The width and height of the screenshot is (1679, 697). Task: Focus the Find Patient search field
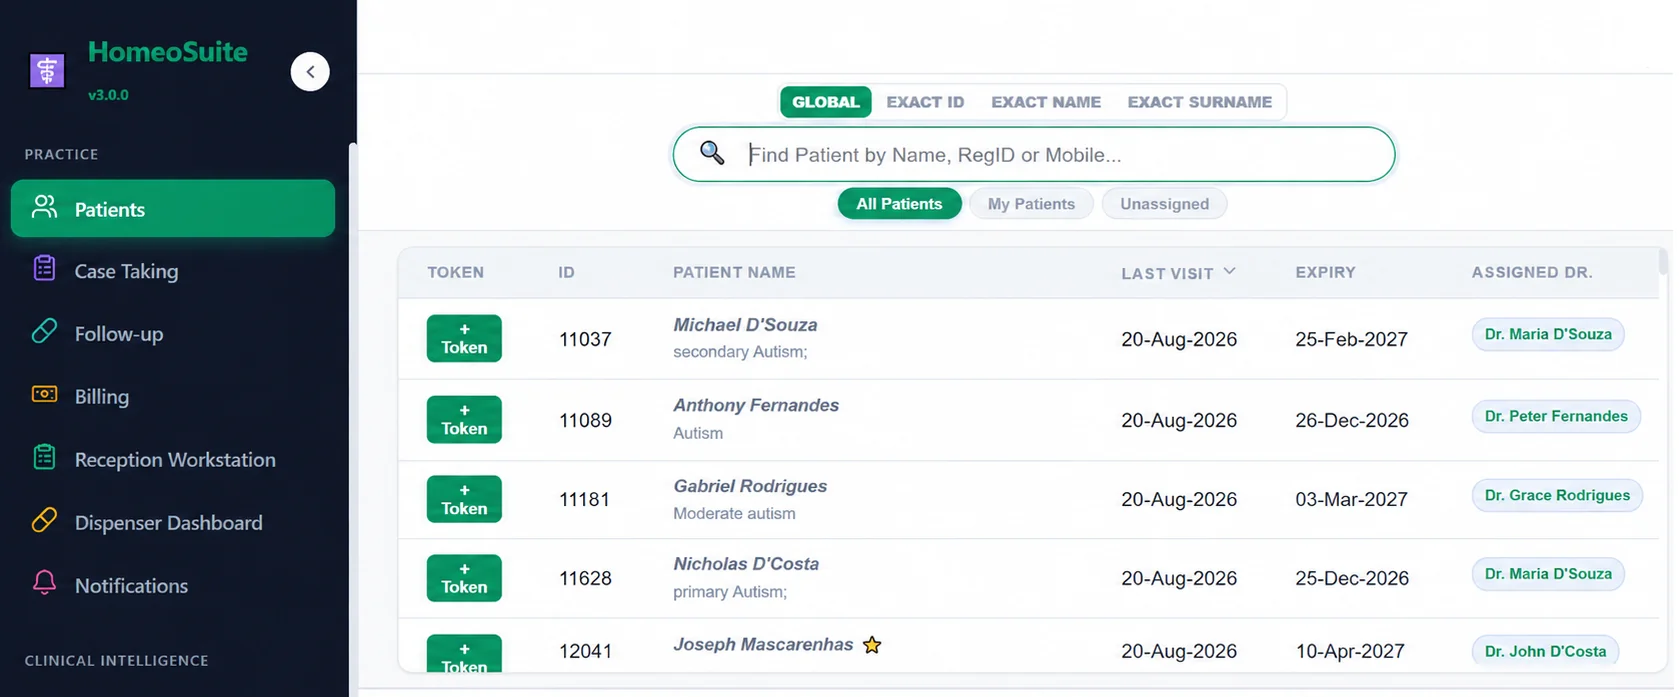[1034, 154]
